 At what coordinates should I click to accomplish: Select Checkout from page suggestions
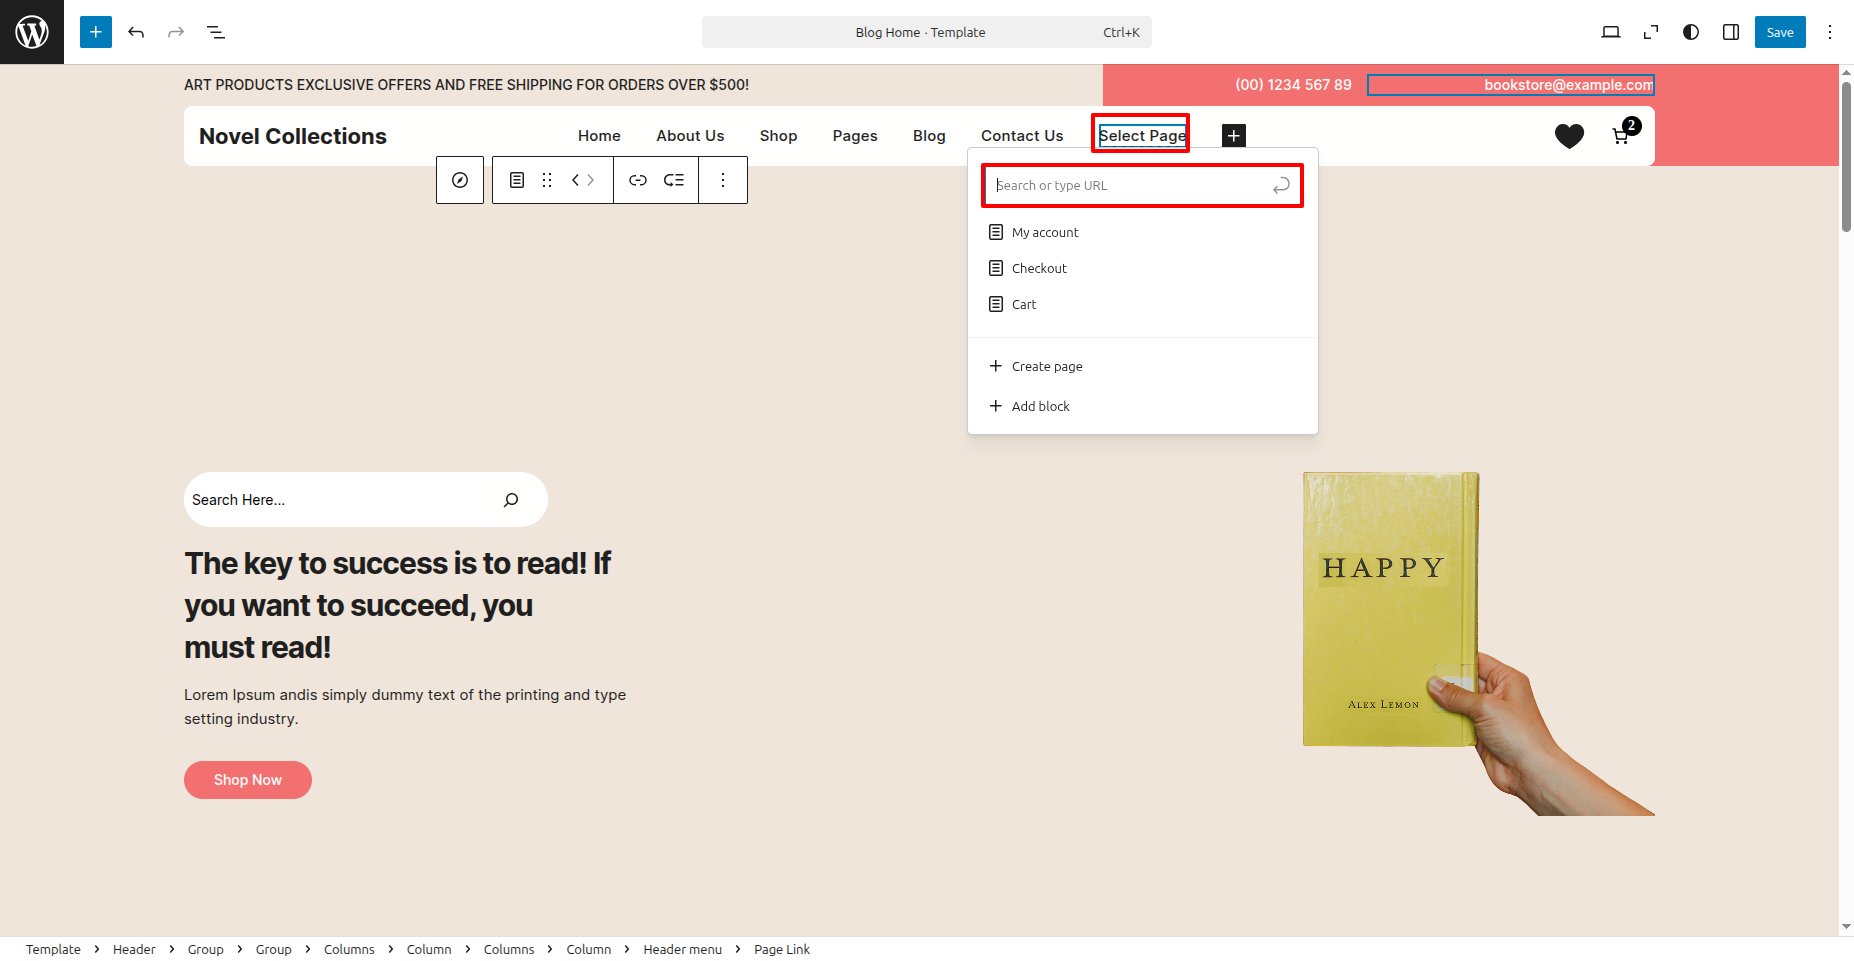tap(1039, 268)
